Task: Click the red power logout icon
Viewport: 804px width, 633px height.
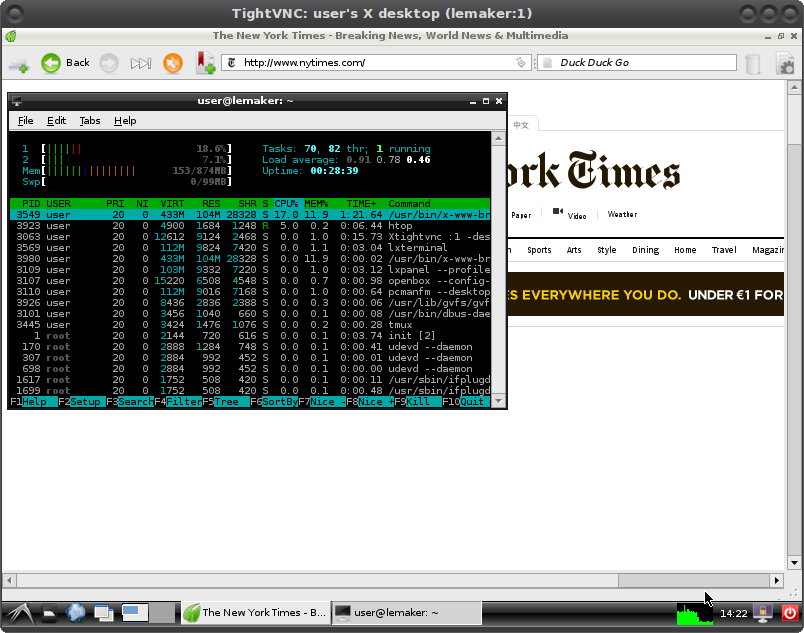Action: 790,613
